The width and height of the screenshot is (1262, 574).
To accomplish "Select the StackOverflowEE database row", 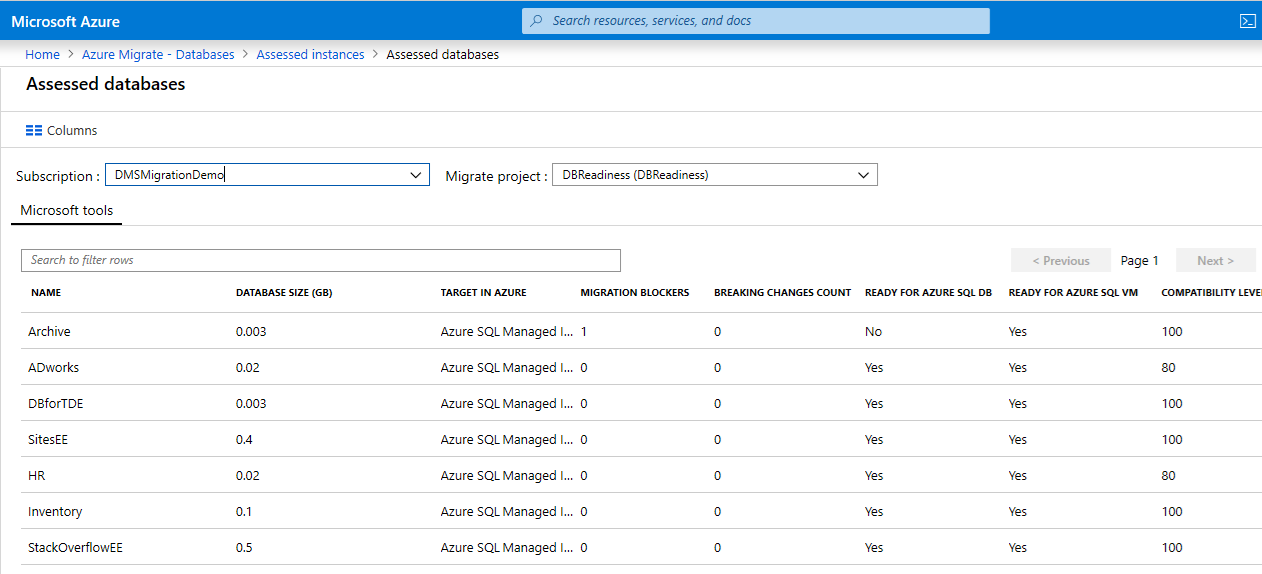I will tap(76, 548).
